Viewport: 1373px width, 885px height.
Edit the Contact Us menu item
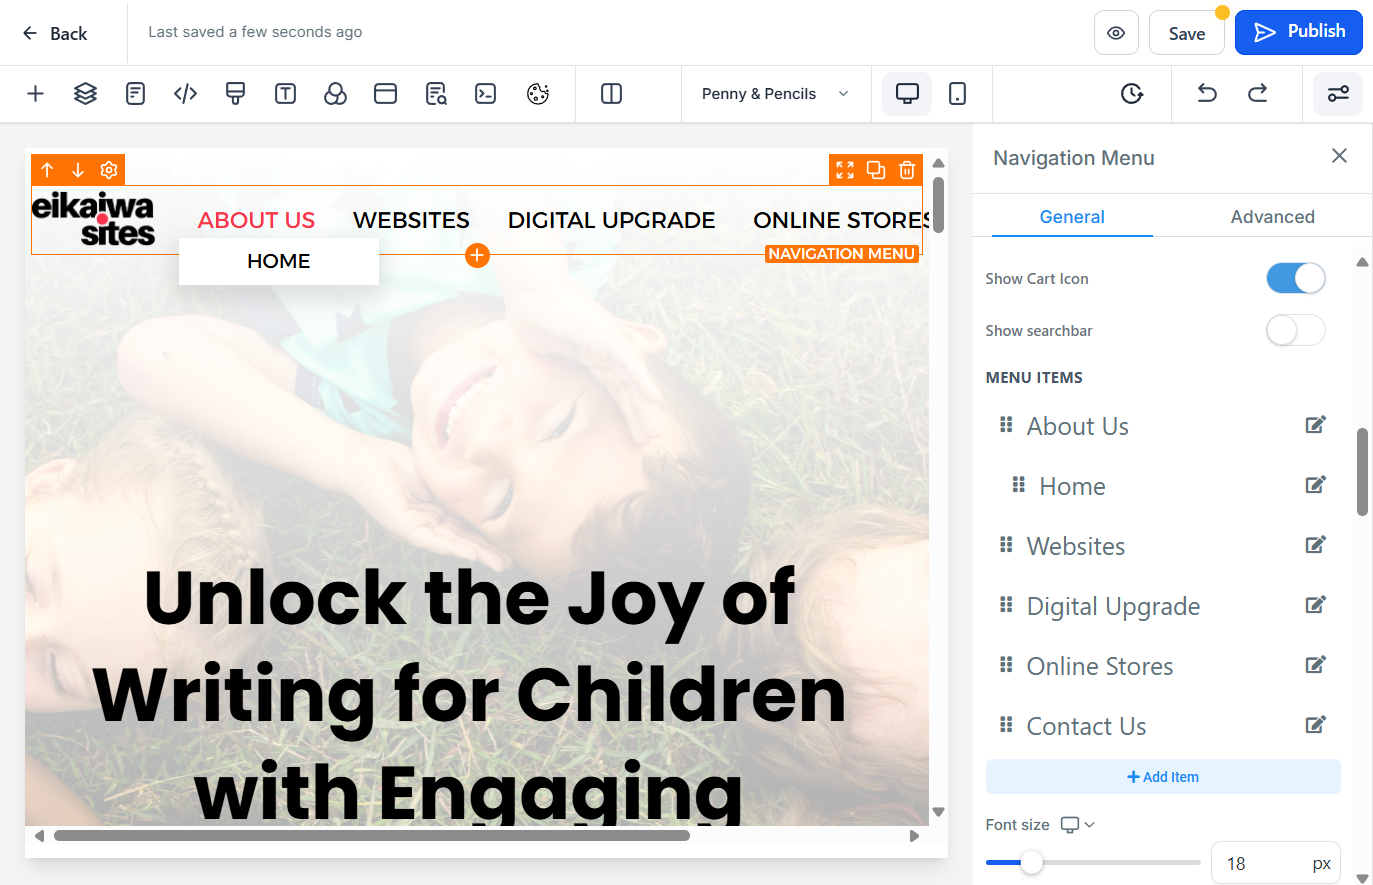click(1316, 725)
